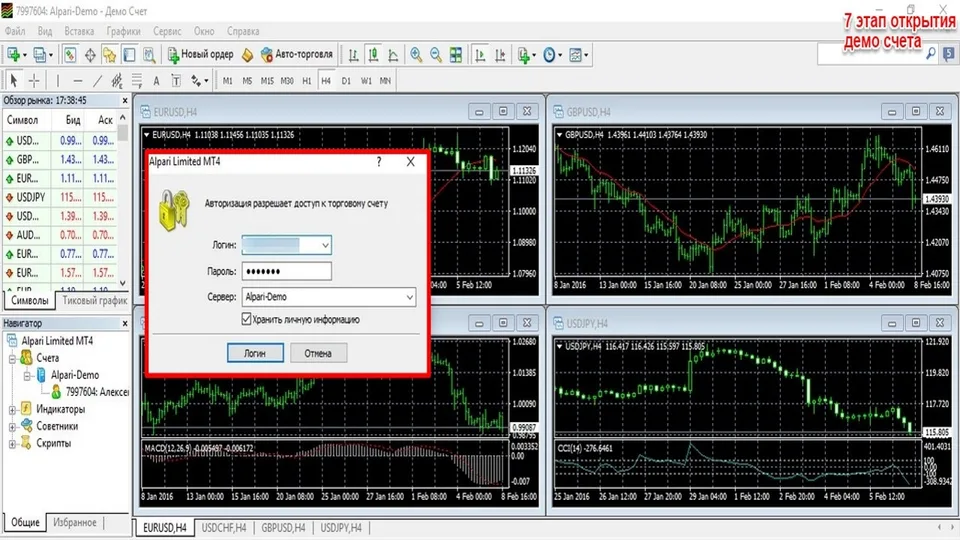Open the Логин account dropdown
Image resolution: width=960 pixels, height=540 pixels.
point(325,246)
